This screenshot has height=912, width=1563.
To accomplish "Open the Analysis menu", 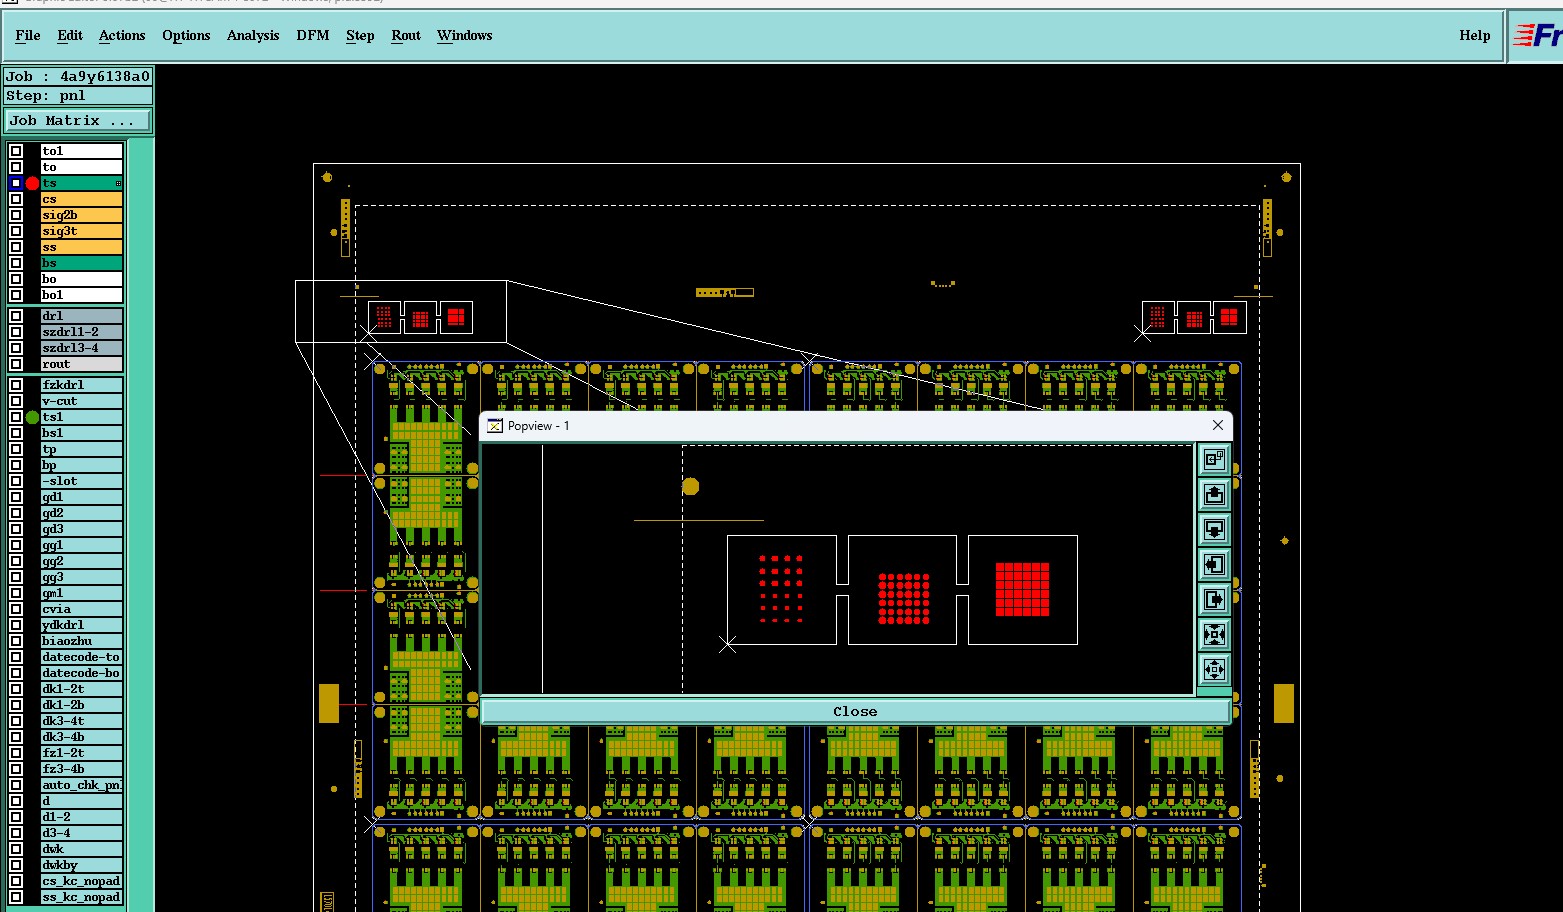I will (x=253, y=35).
